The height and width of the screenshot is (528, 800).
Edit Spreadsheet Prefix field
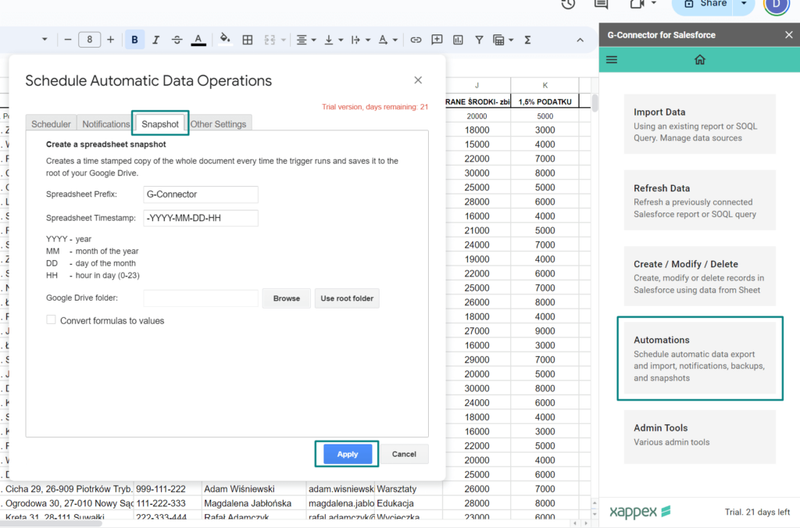201,194
